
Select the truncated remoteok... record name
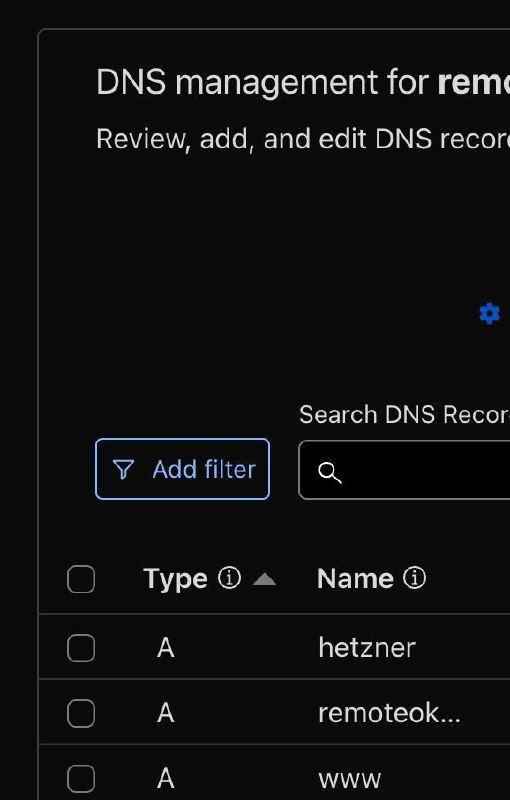(x=389, y=713)
